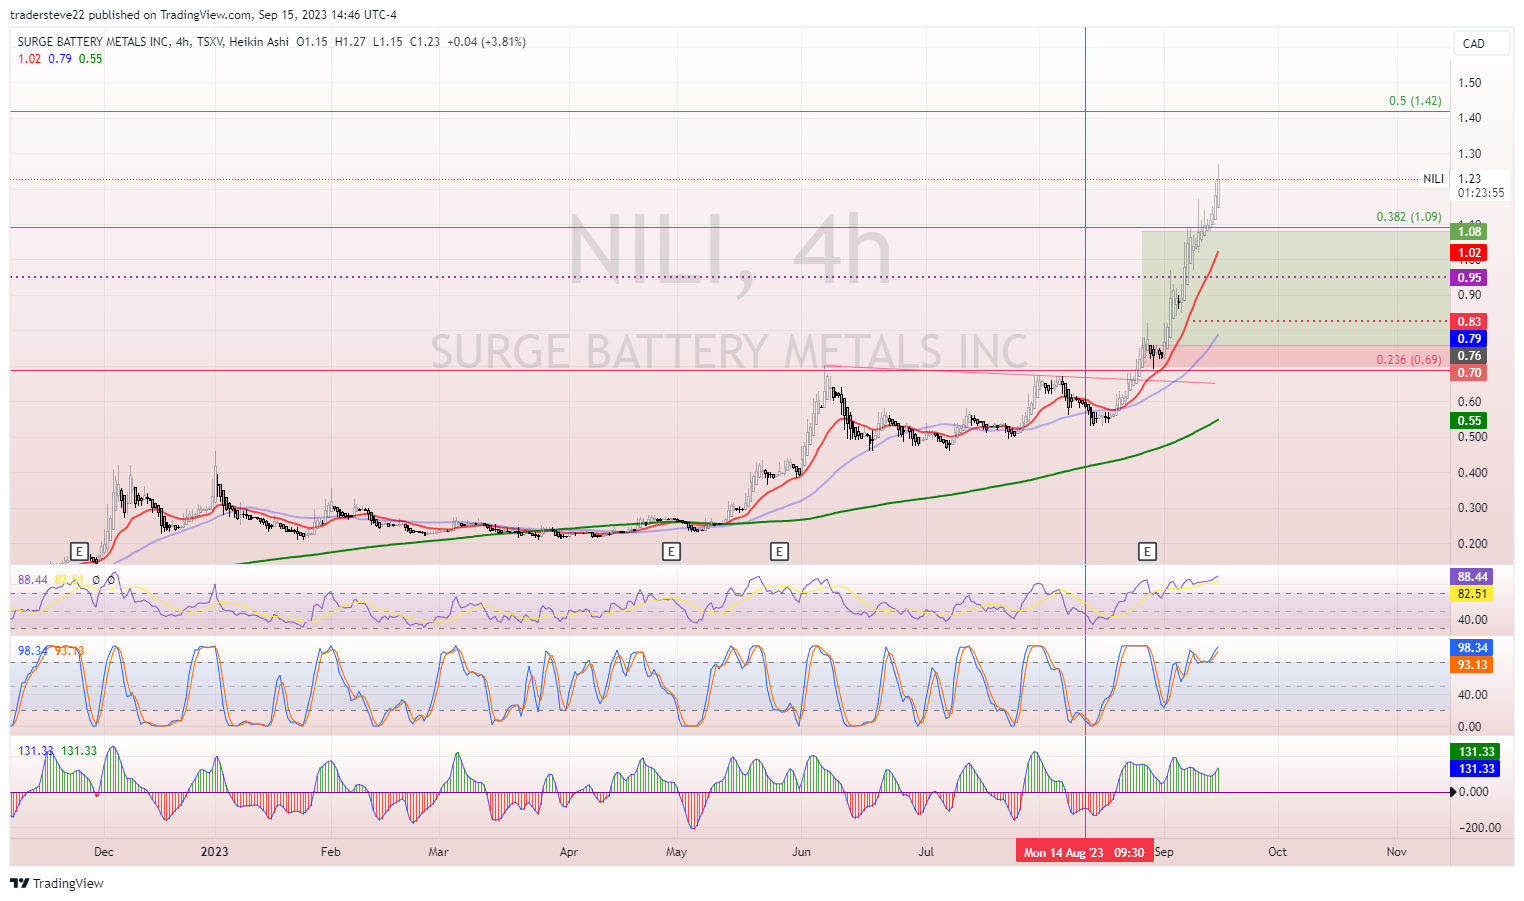Click the 1.23 current price label
1524x901 pixels.
1469,179
